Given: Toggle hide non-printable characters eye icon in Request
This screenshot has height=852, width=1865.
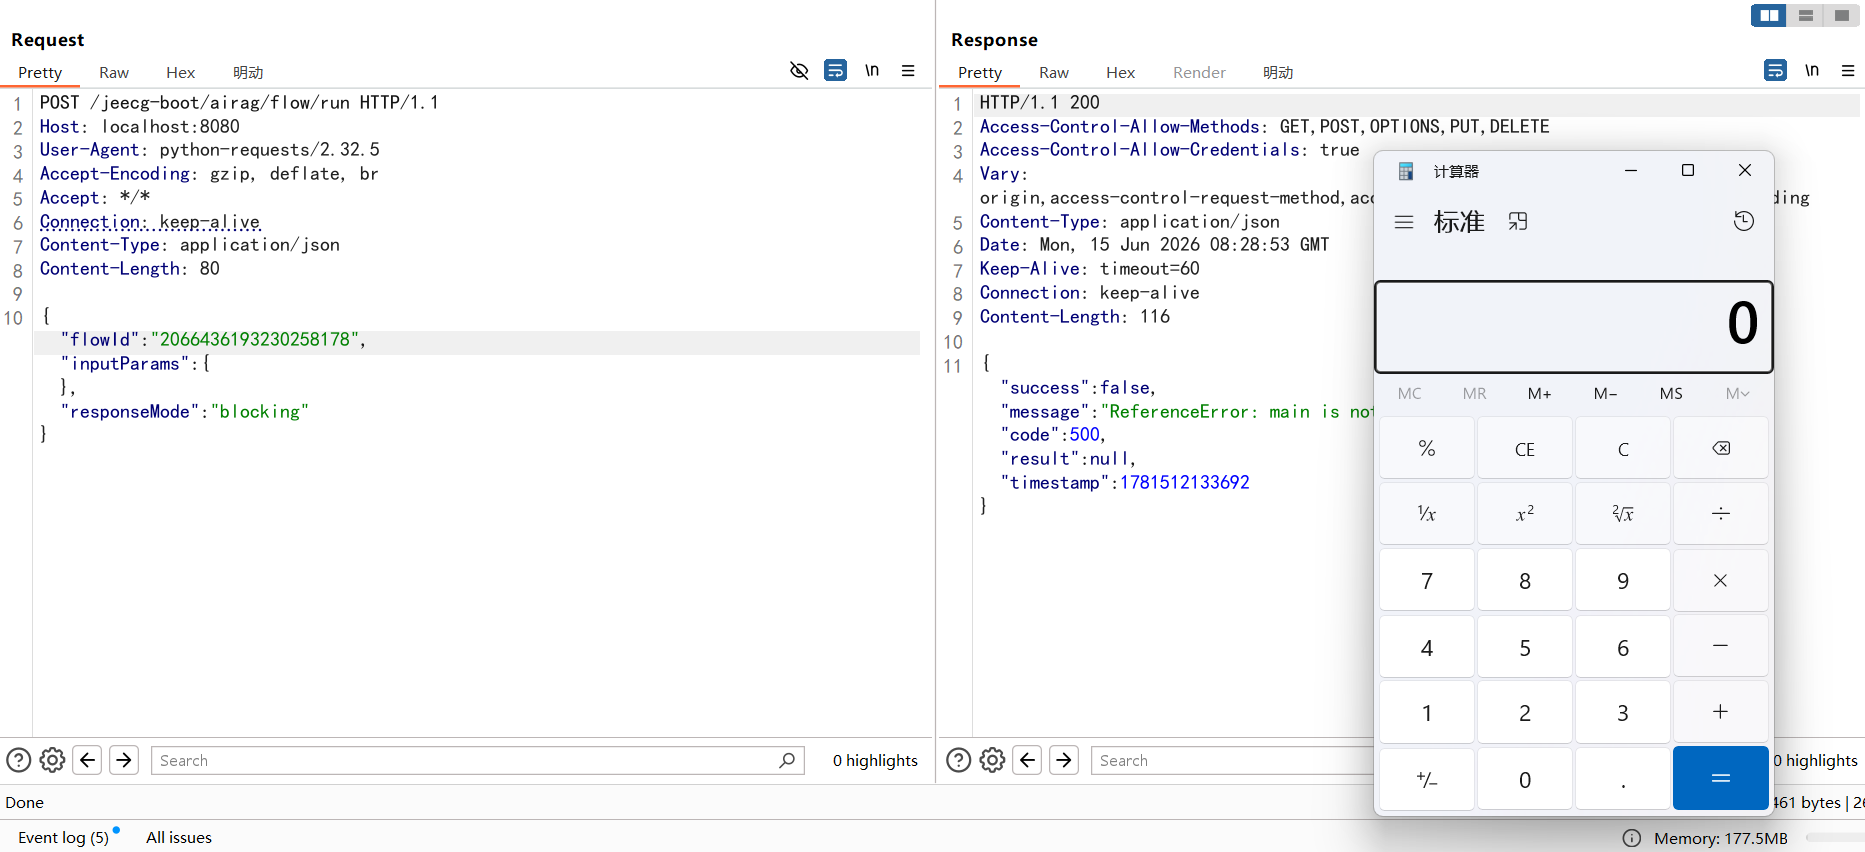Looking at the screenshot, I should click(x=799, y=70).
